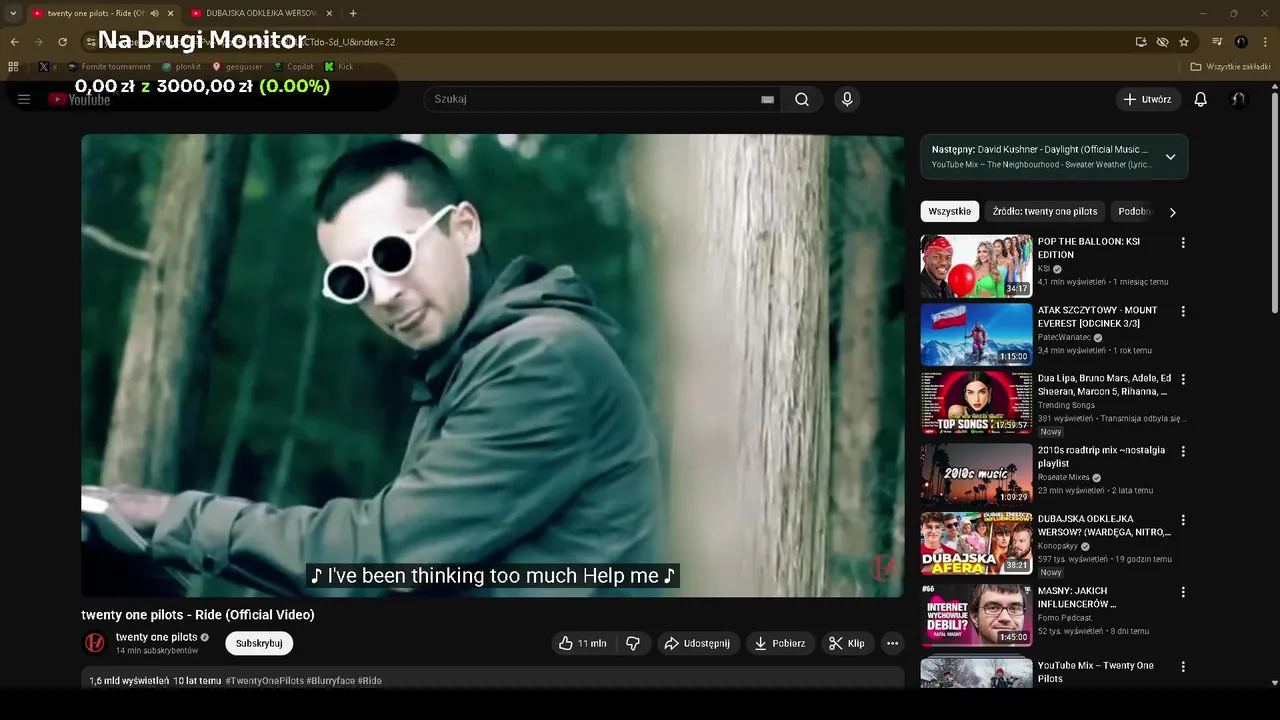Open POP THE BALLOON: KSI EDITION thumbnail
The image size is (1280, 720).
tap(976, 266)
